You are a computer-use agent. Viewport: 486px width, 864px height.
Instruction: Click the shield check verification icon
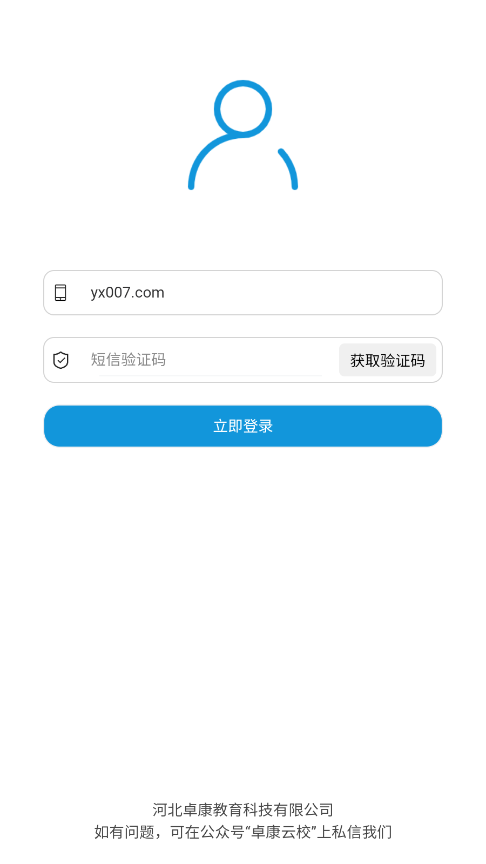point(61,360)
